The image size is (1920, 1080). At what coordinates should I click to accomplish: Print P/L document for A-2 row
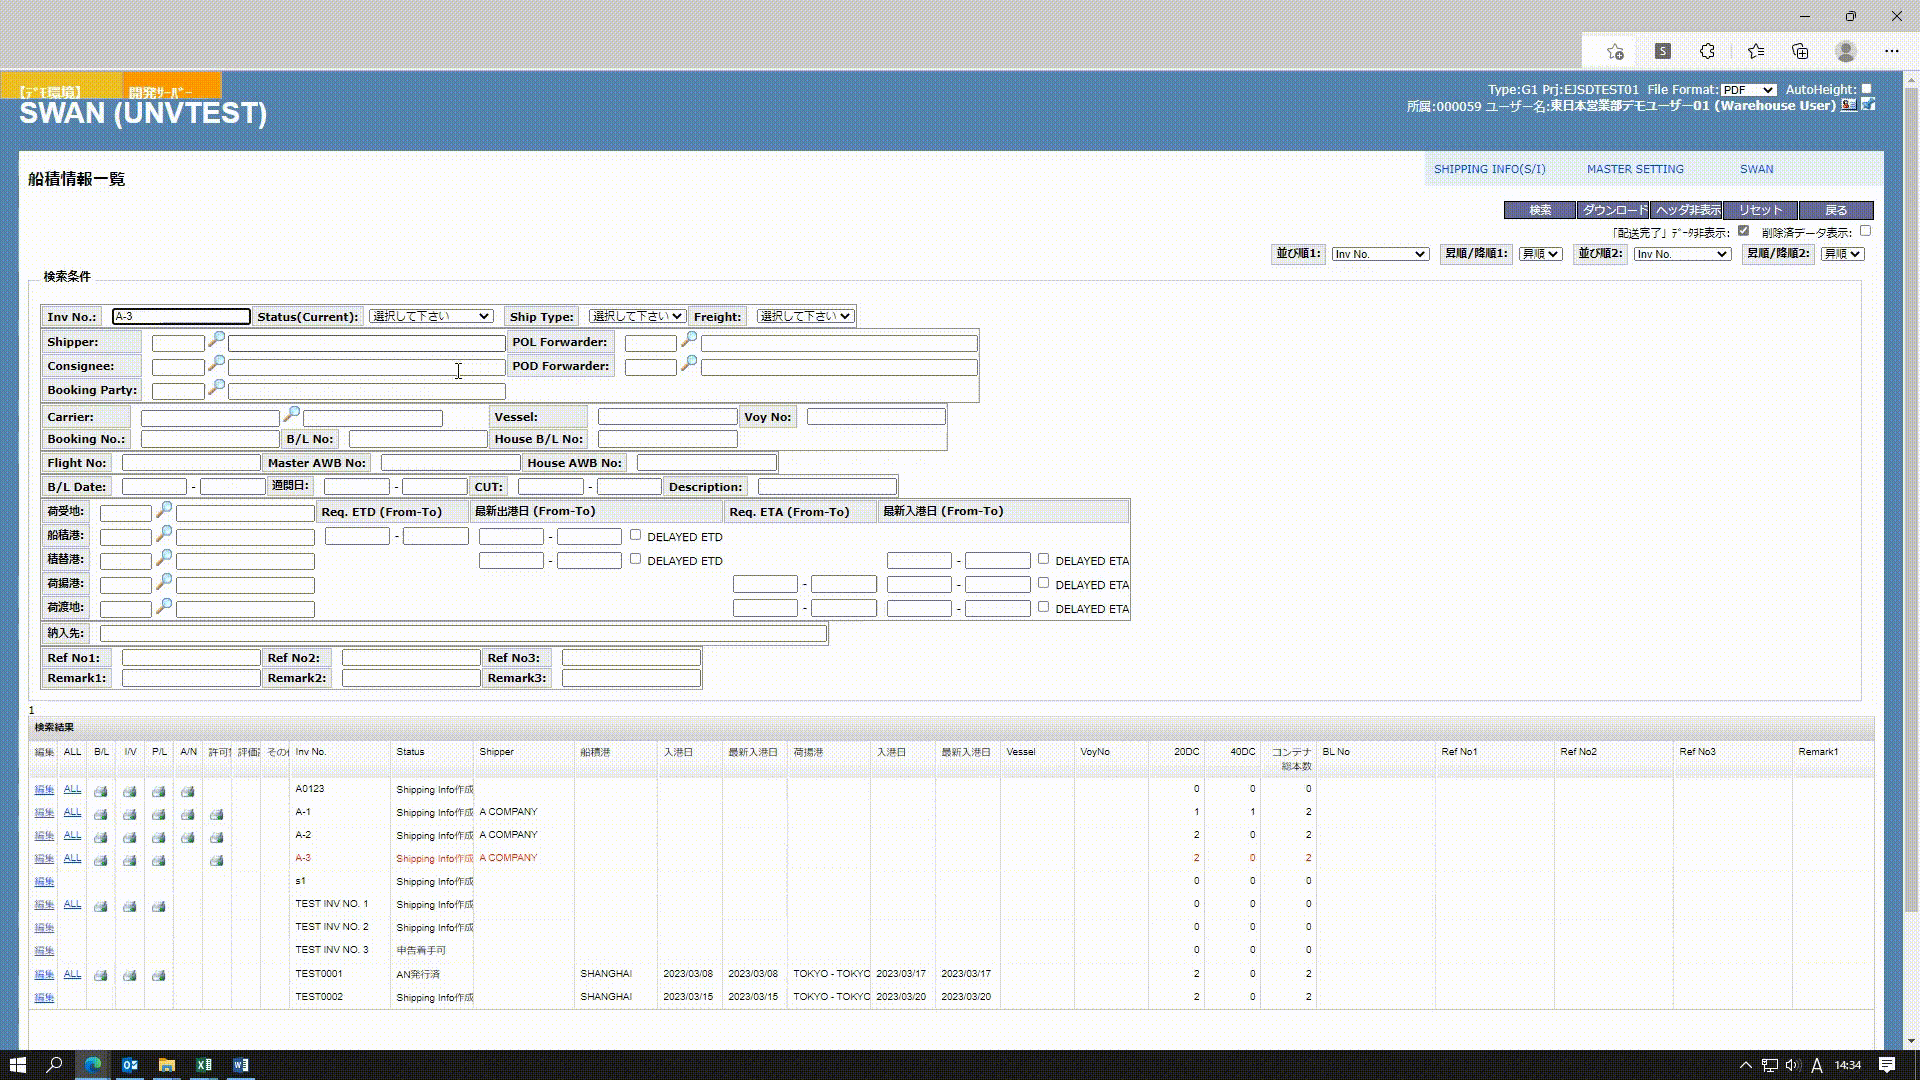tap(159, 837)
